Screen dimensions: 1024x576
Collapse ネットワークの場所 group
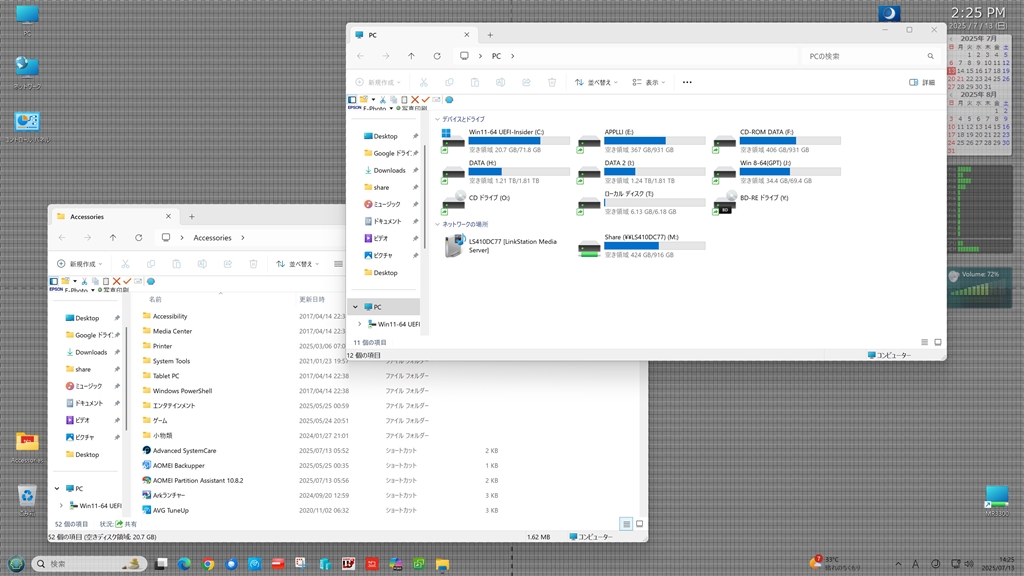coord(438,225)
